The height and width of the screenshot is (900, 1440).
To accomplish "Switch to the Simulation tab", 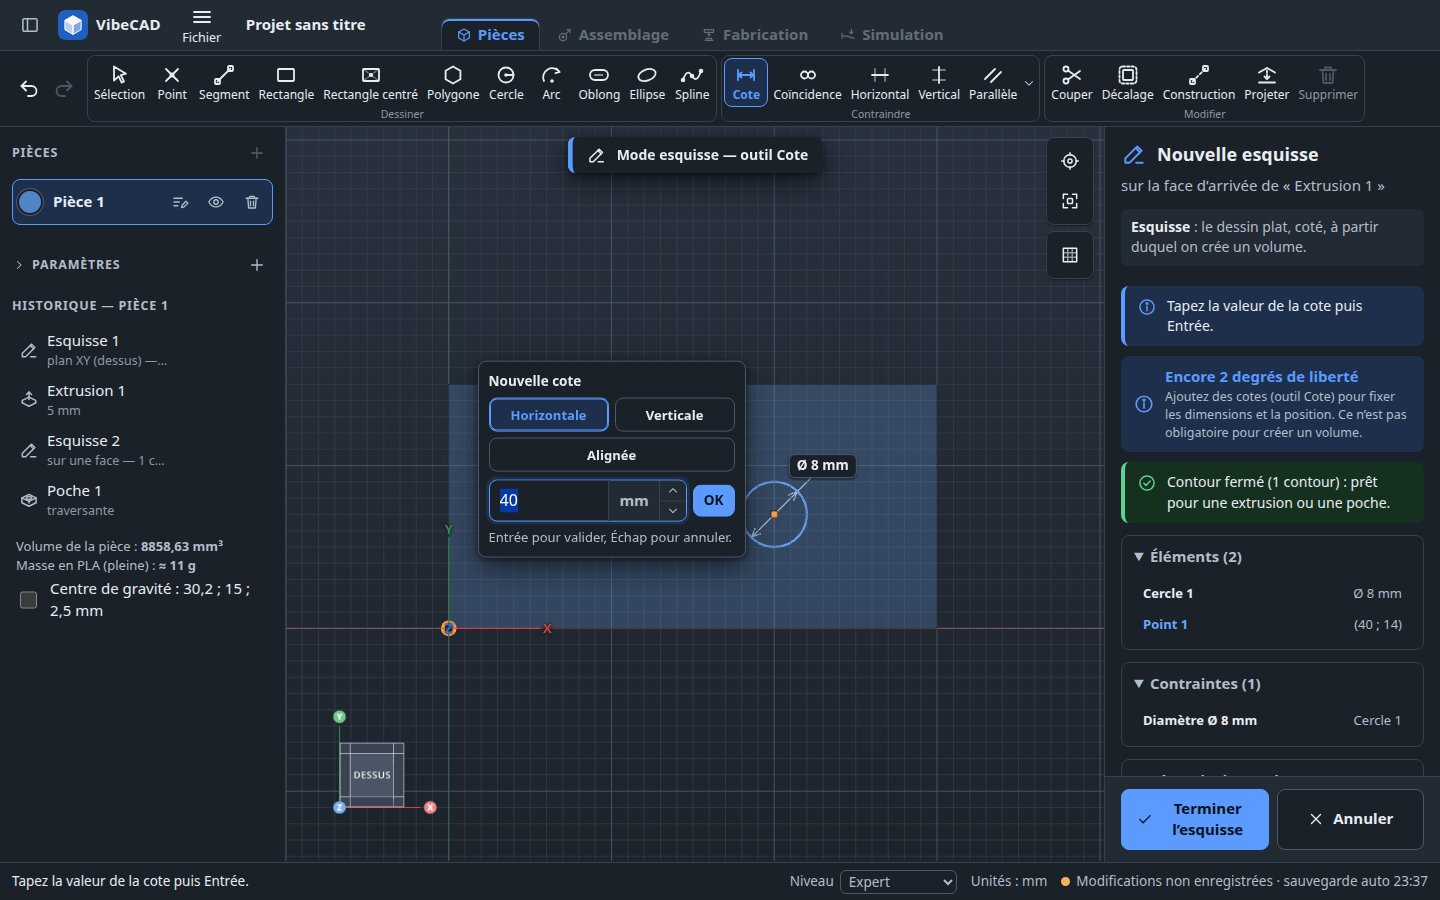I will click(x=891, y=35).
